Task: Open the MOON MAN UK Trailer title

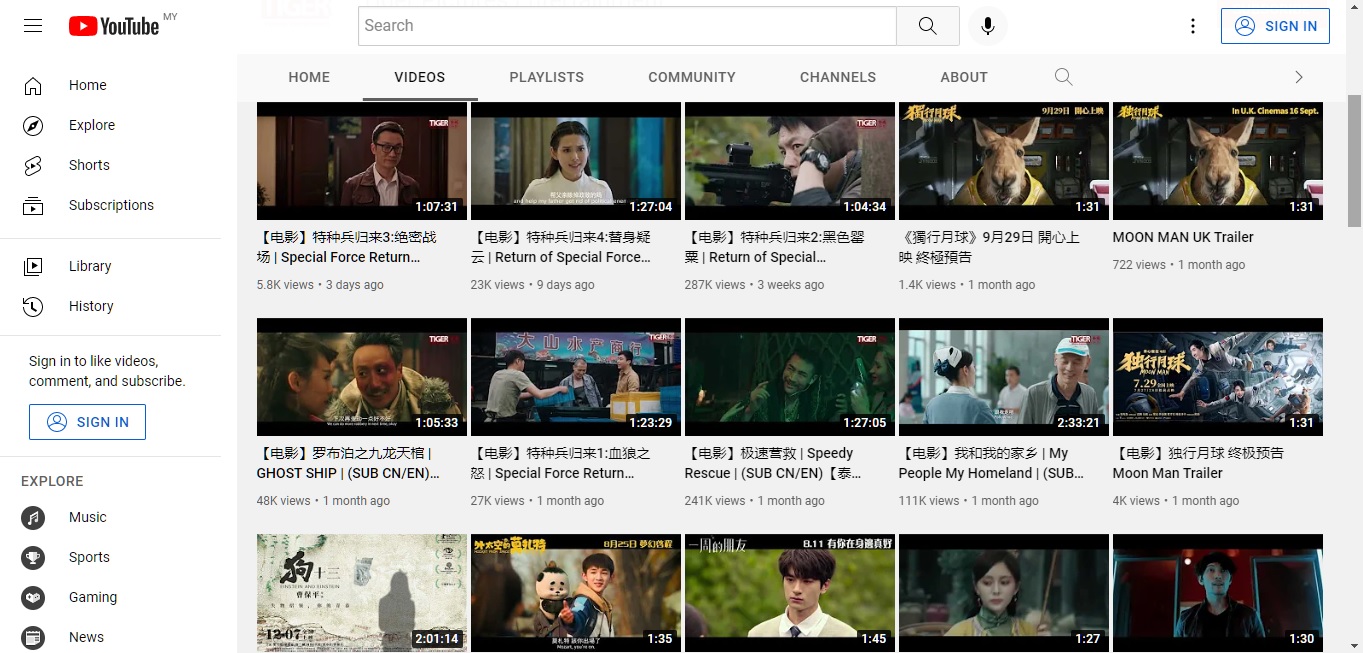Action: coord(1182,237)
